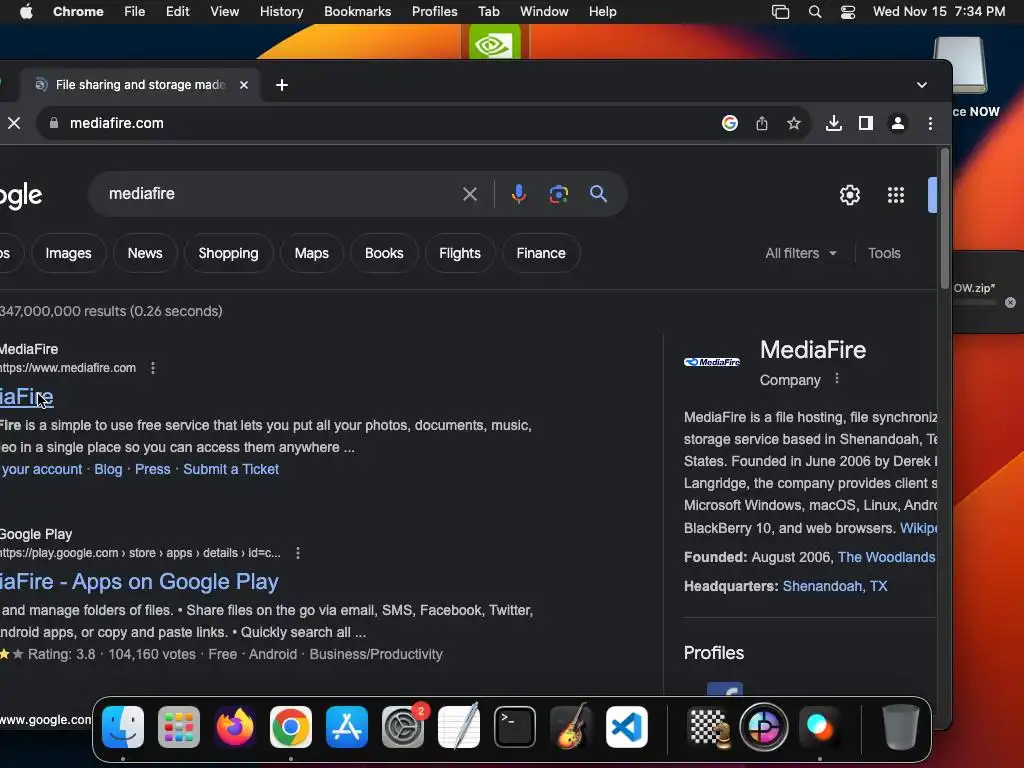Search by image with Lens icon

558,194
